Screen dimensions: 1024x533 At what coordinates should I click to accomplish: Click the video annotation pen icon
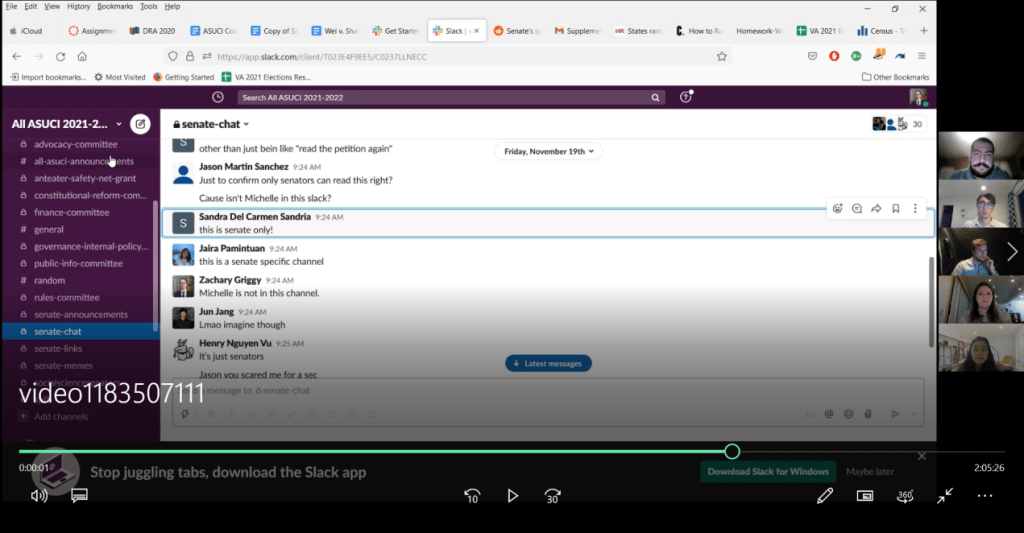[824, 495]
